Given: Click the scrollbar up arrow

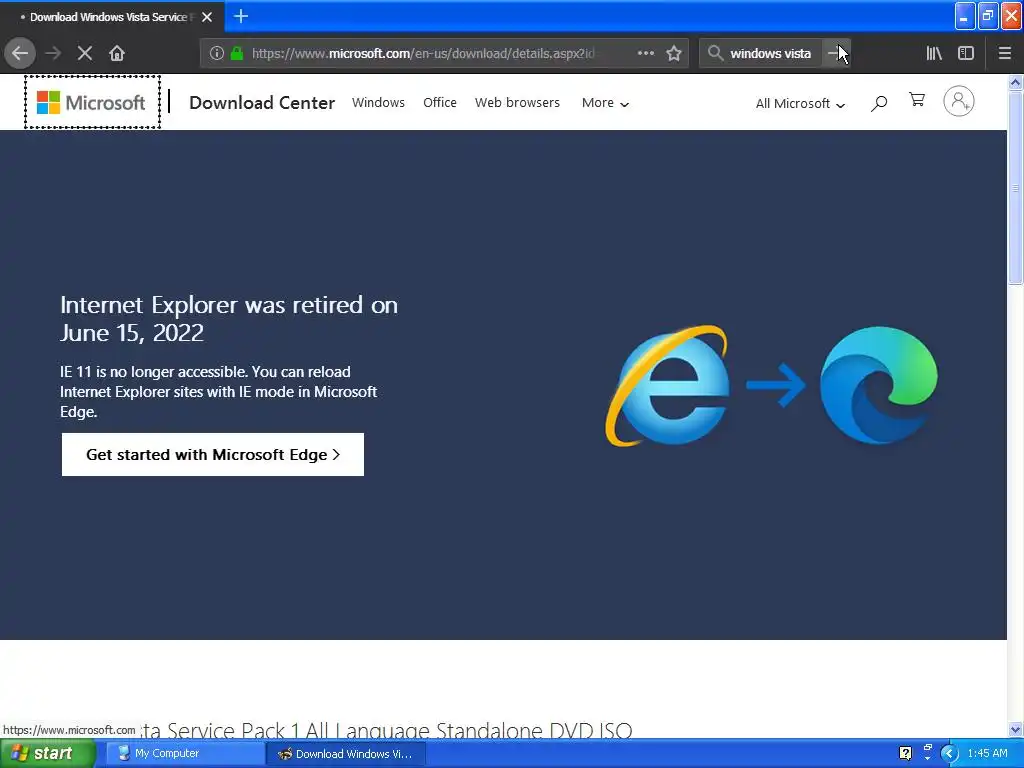Looking at the screenshot, I should click(x=1015, y=82).
